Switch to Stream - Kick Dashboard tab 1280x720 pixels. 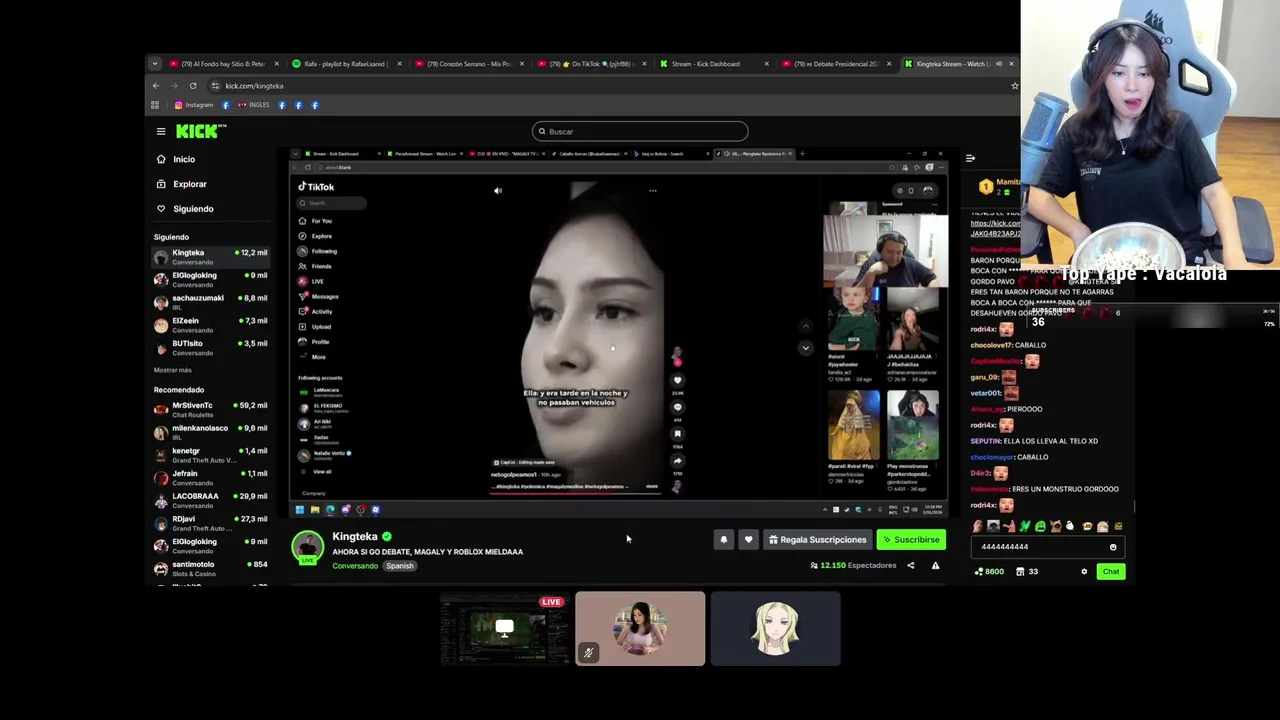[713, 64]
